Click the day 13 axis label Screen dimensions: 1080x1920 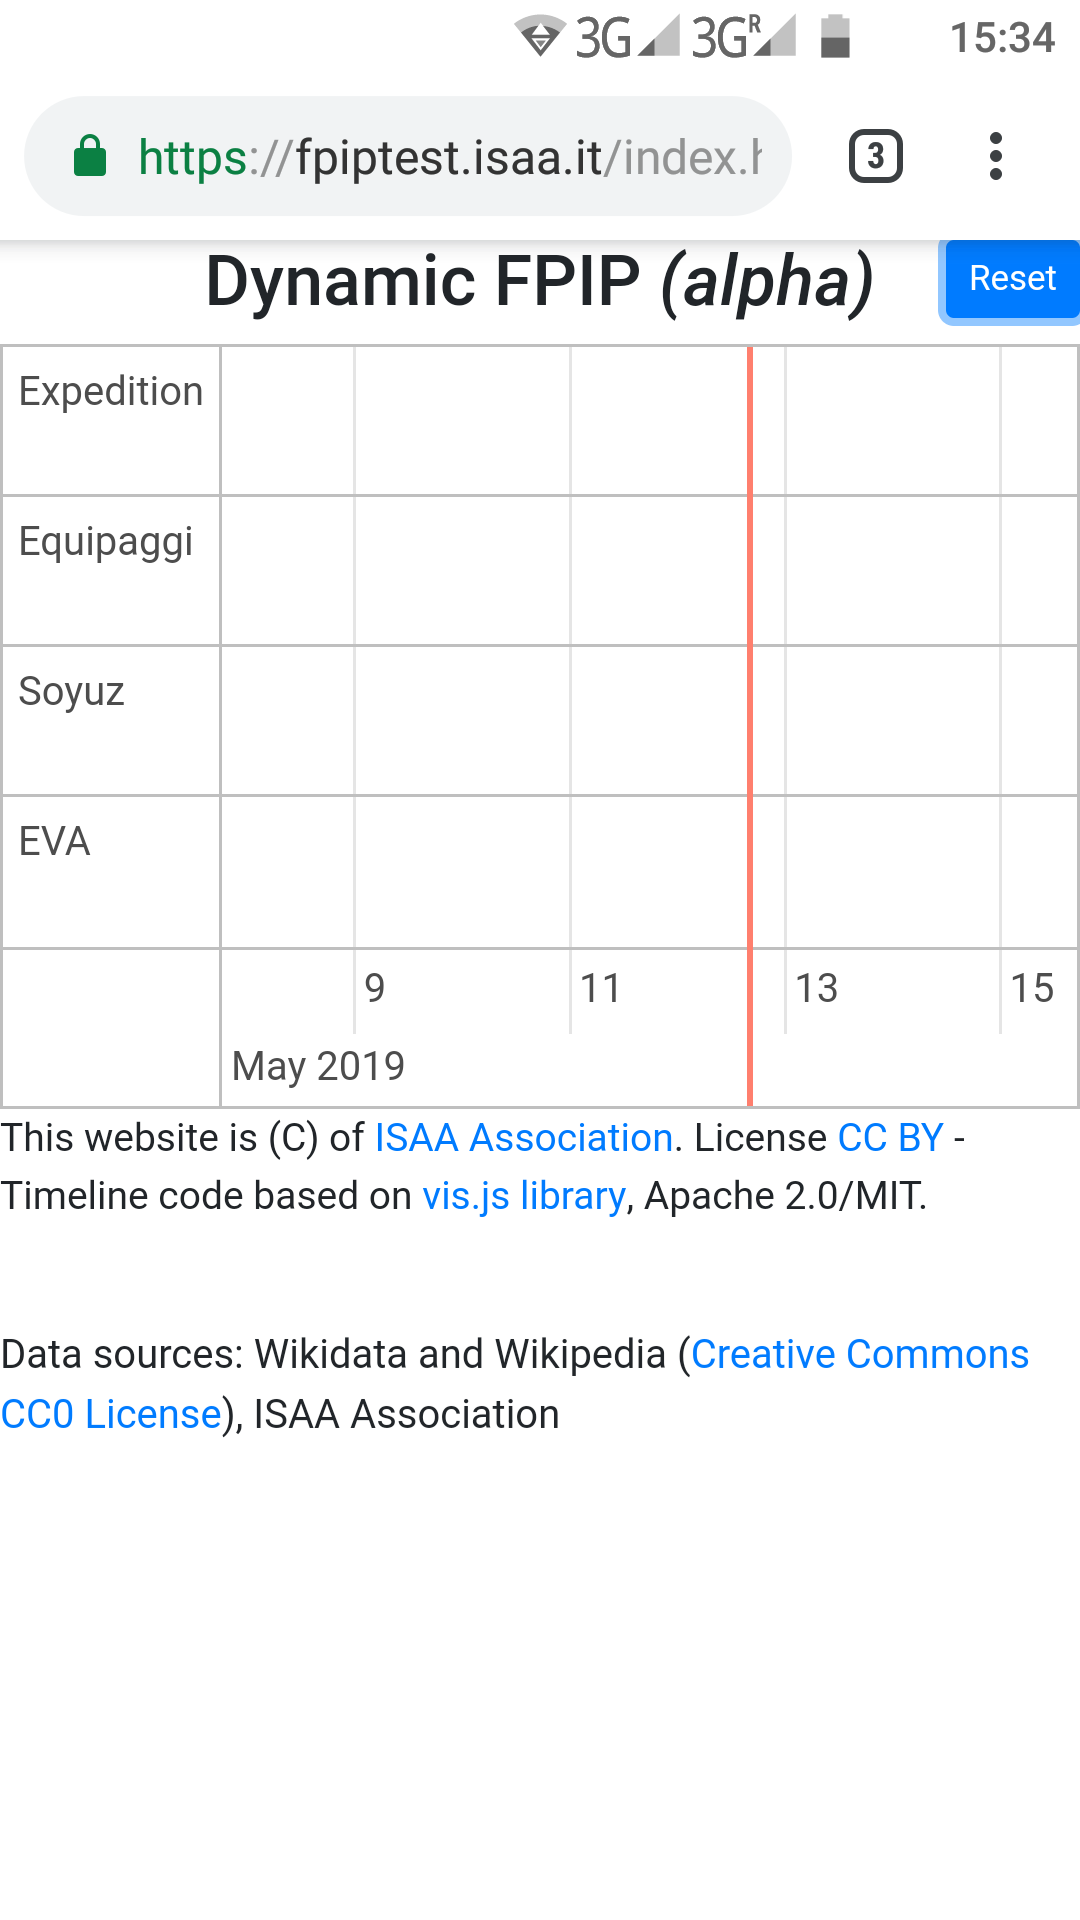(x=816, y=988)
